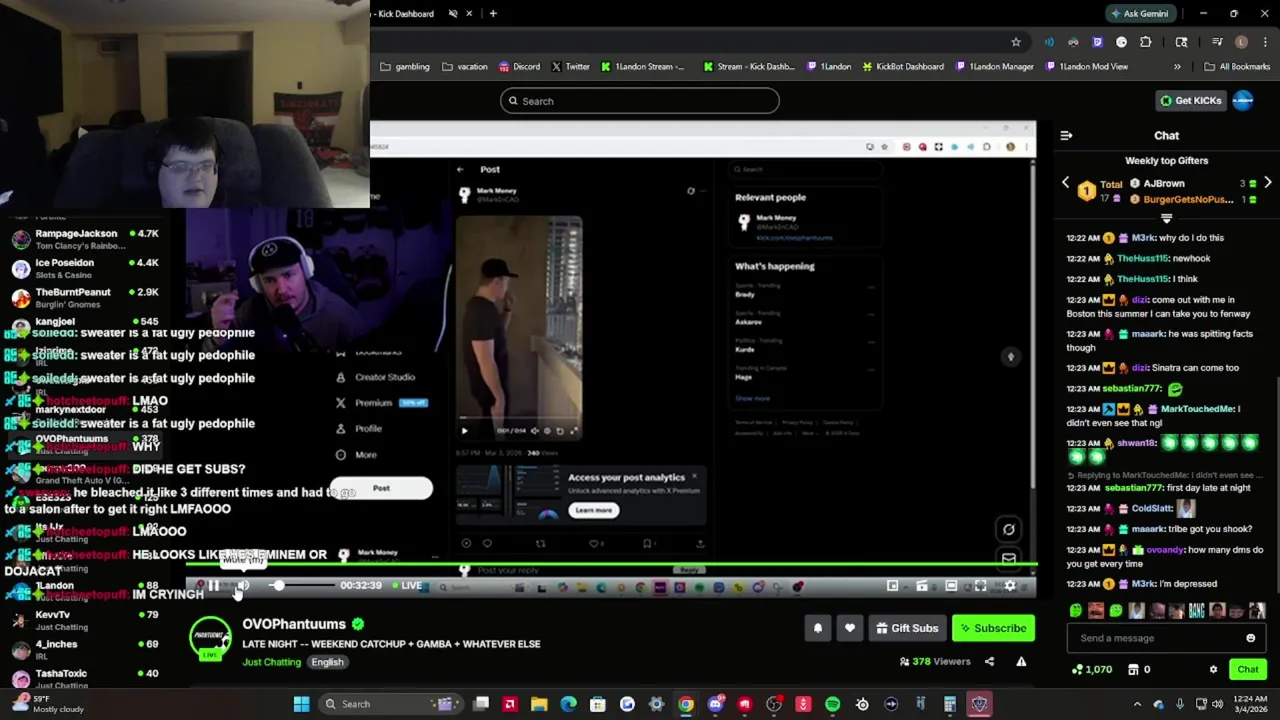1280x720 pixels.
Task: Open the Gift Subs button
Action: 907,628
